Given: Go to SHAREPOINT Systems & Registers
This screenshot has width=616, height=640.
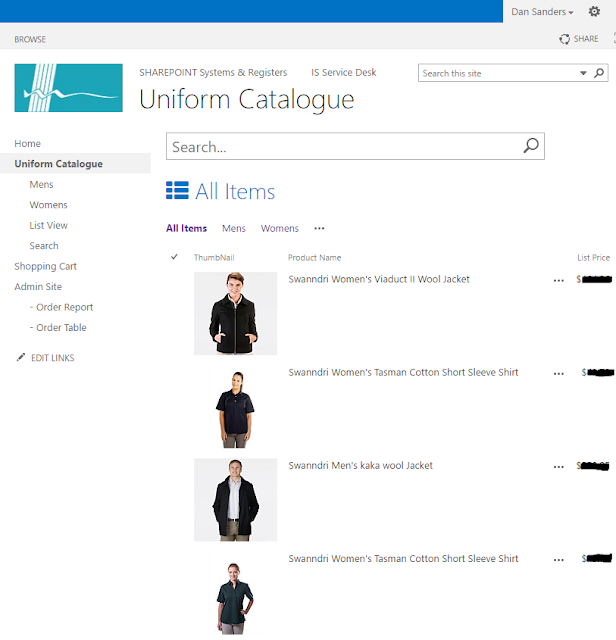Looking at the screenshot, I should [213, 73].
